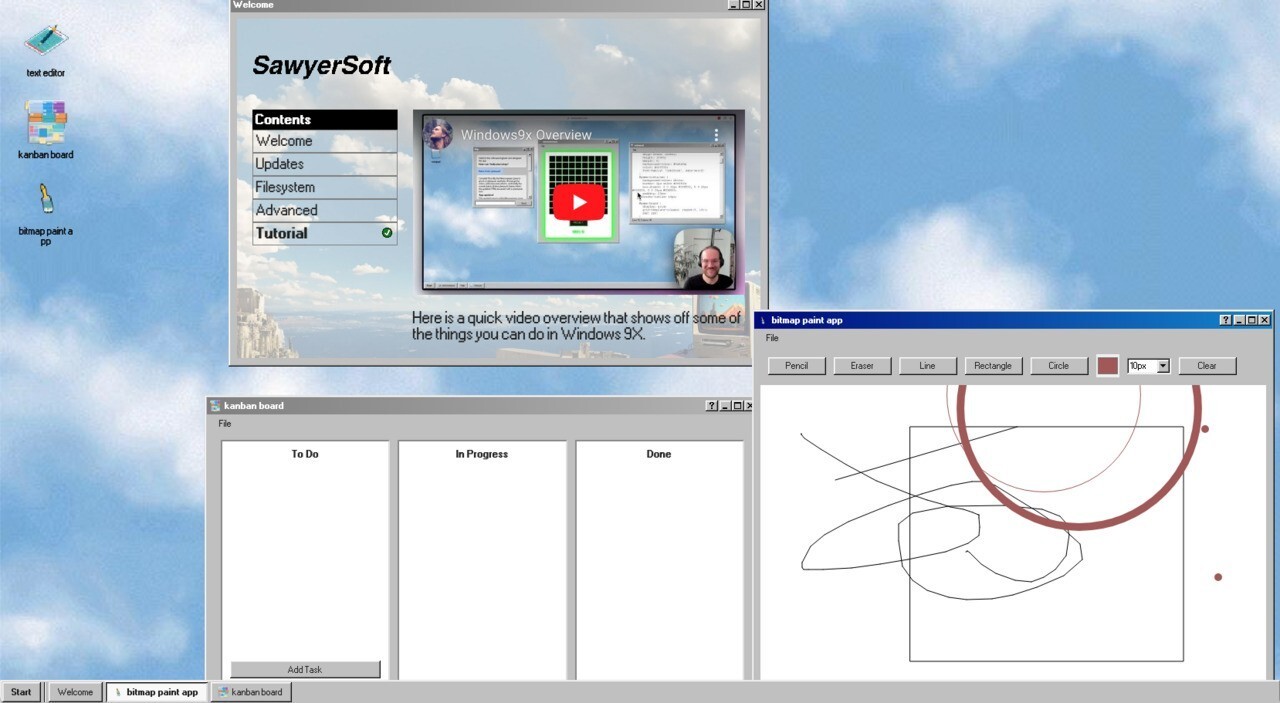Viewport: 1280px width, 703px height.
Task: Choose the Rectangle drawing tool
Action: tap(992, 366)
